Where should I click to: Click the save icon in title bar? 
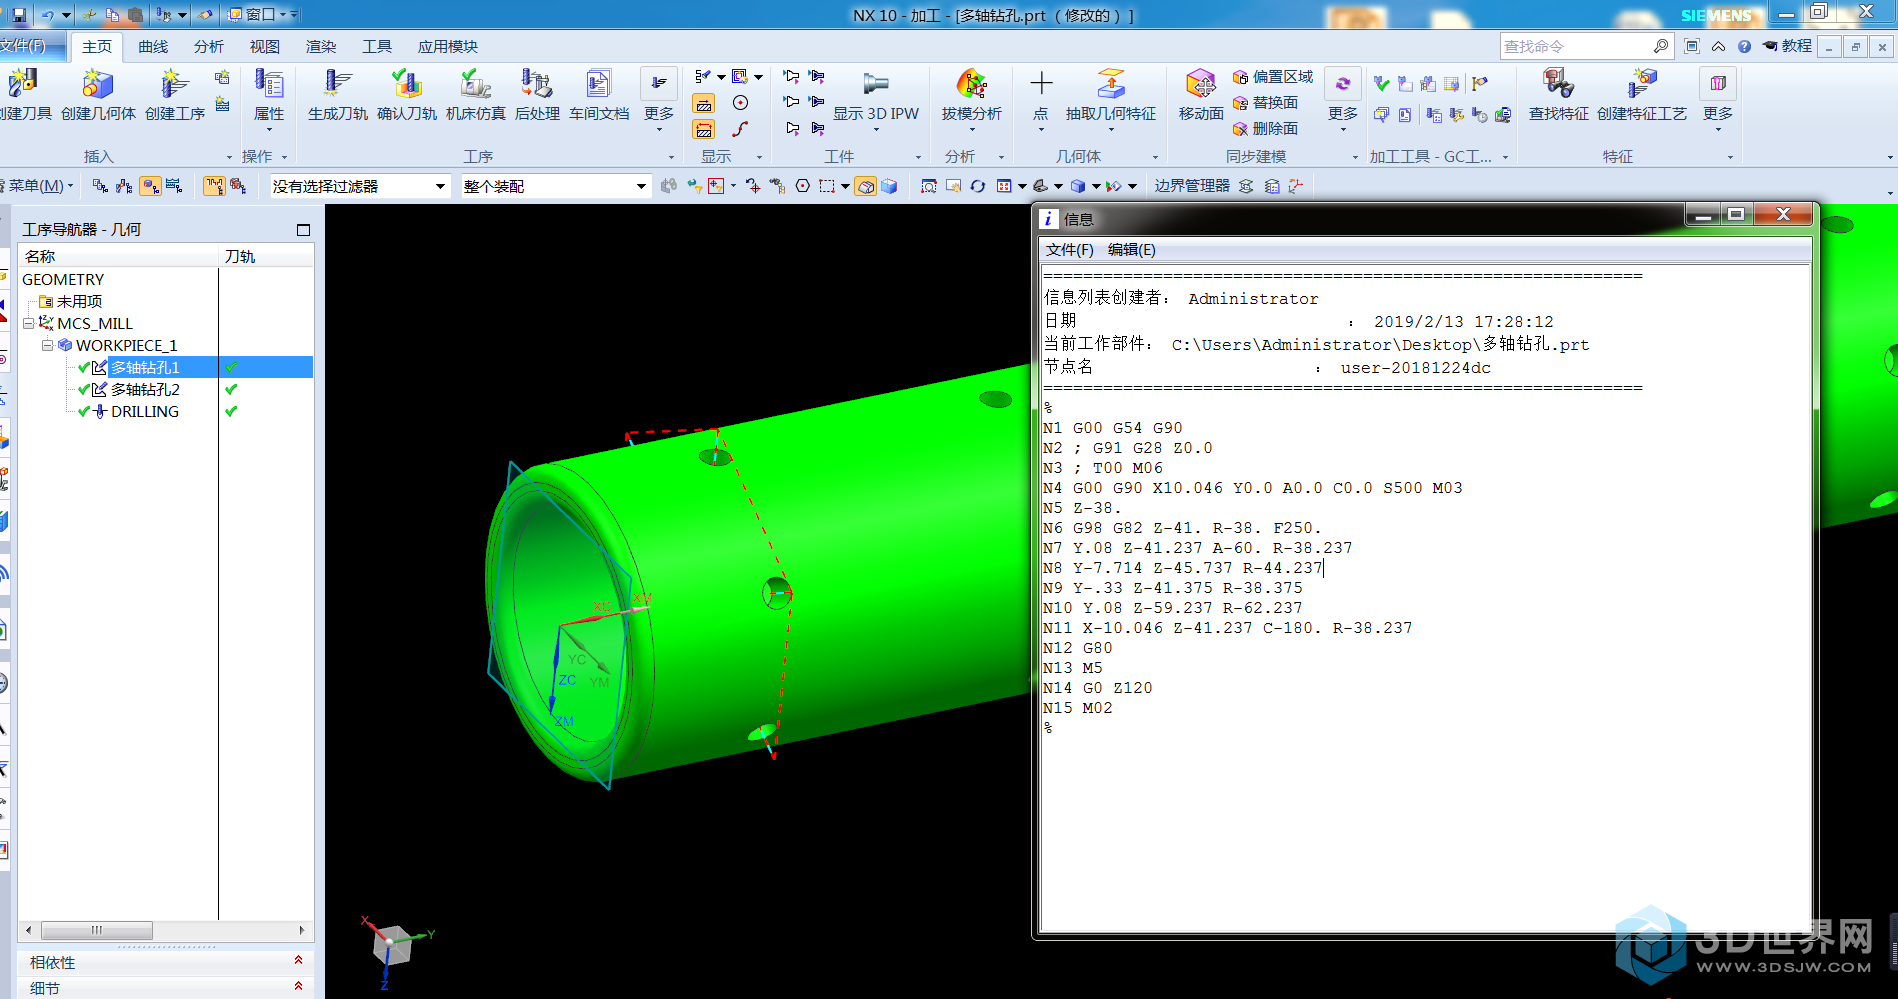coord(18,15)
